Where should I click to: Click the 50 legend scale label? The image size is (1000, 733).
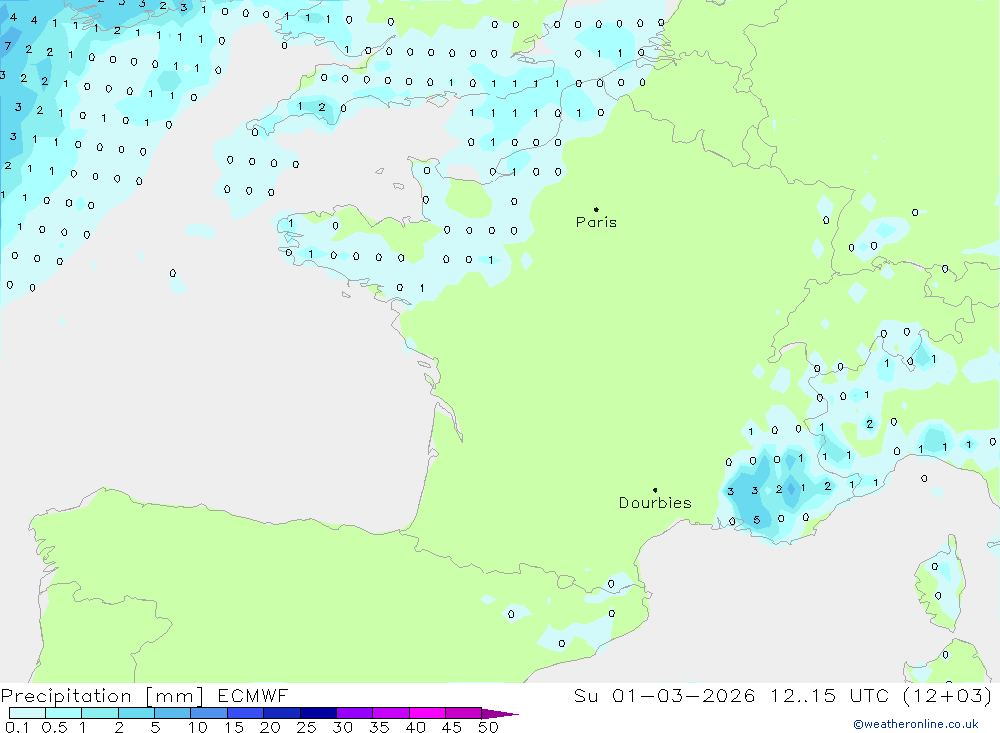pyautogui.click(x=489, y=727)
